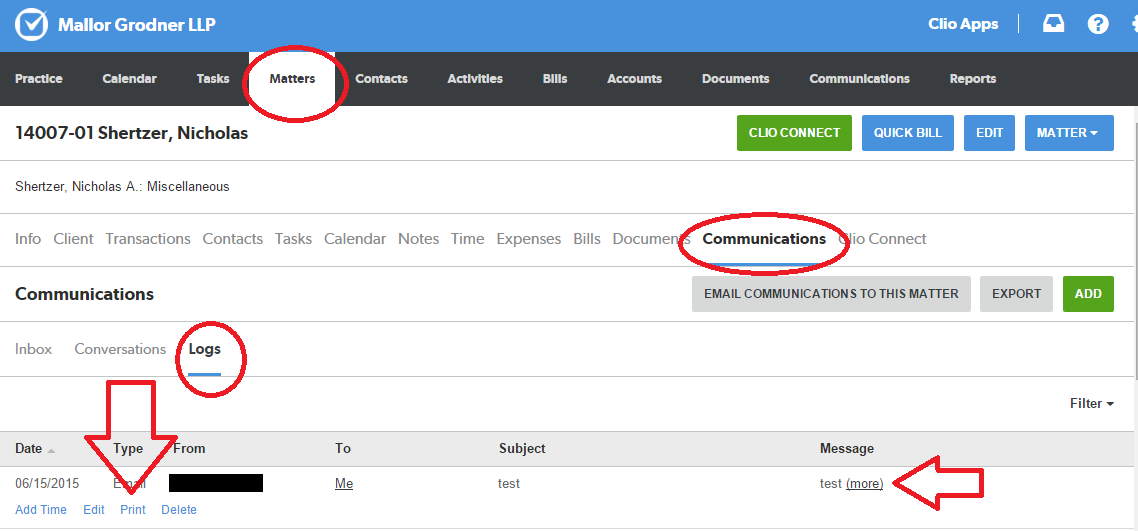Viewport: 1138px width, 531px height.
Task: Open the Bills item in top navigation
Action: click(555, 79)
